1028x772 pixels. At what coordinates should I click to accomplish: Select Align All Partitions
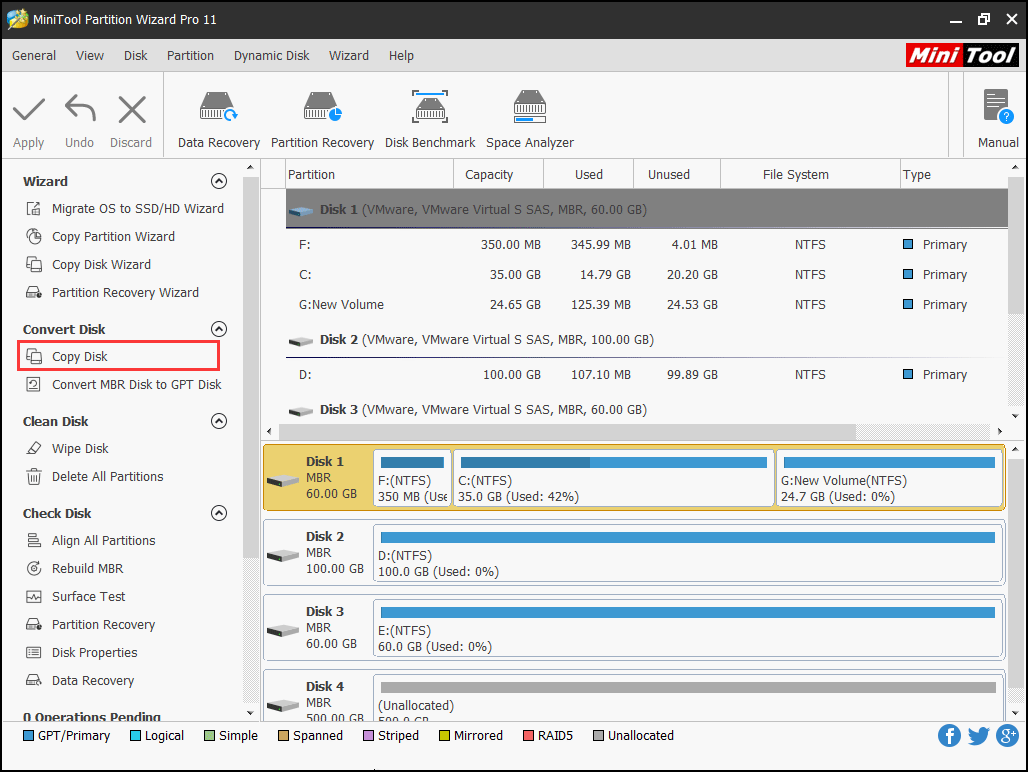[x=90, y=541]
